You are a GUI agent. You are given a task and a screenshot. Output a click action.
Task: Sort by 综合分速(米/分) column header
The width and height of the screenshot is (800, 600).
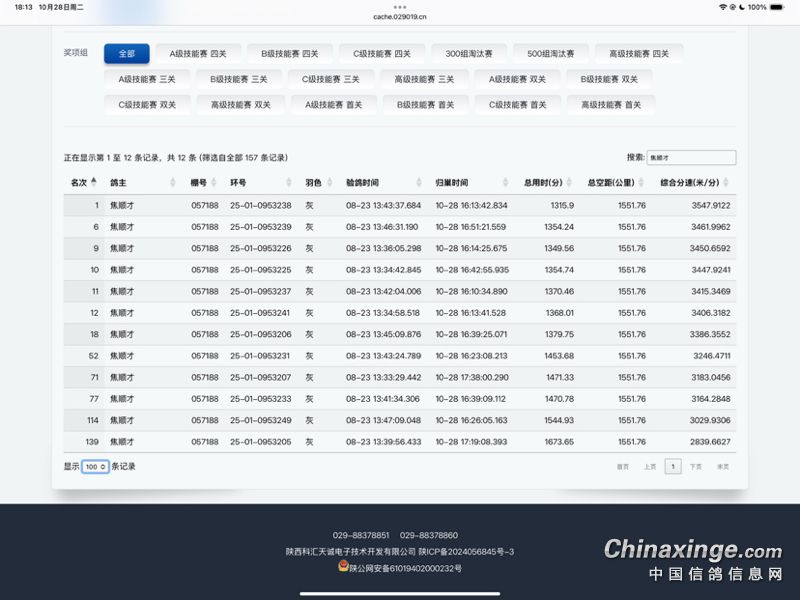tap(694, 183)
